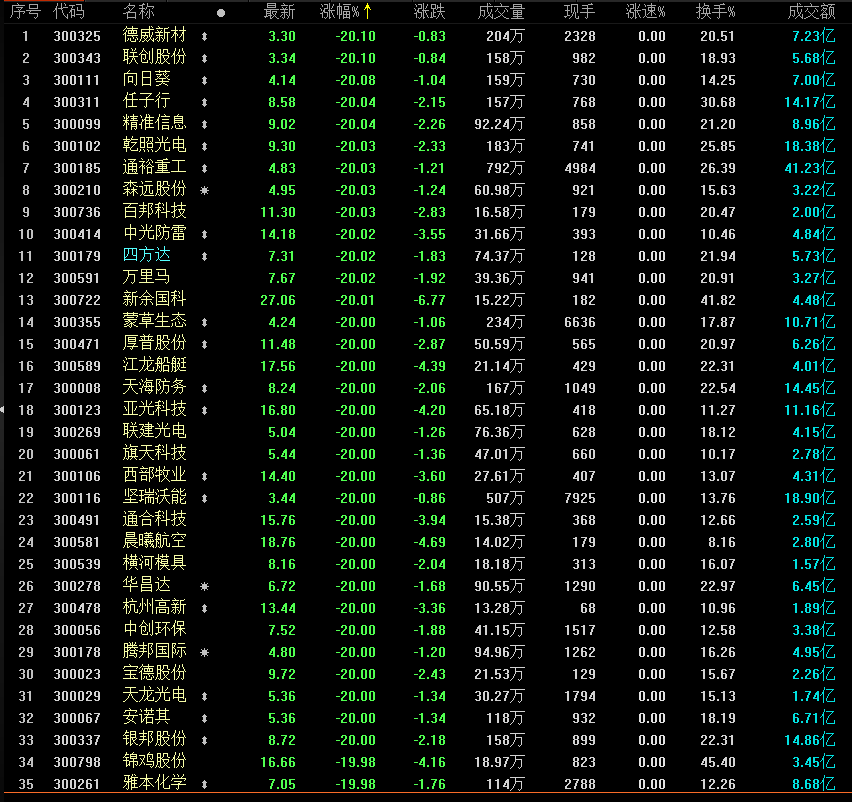Viewport: 852px width, 802px height.
Task: Click the 成交额 column header
Action: [x=811, y=12]
